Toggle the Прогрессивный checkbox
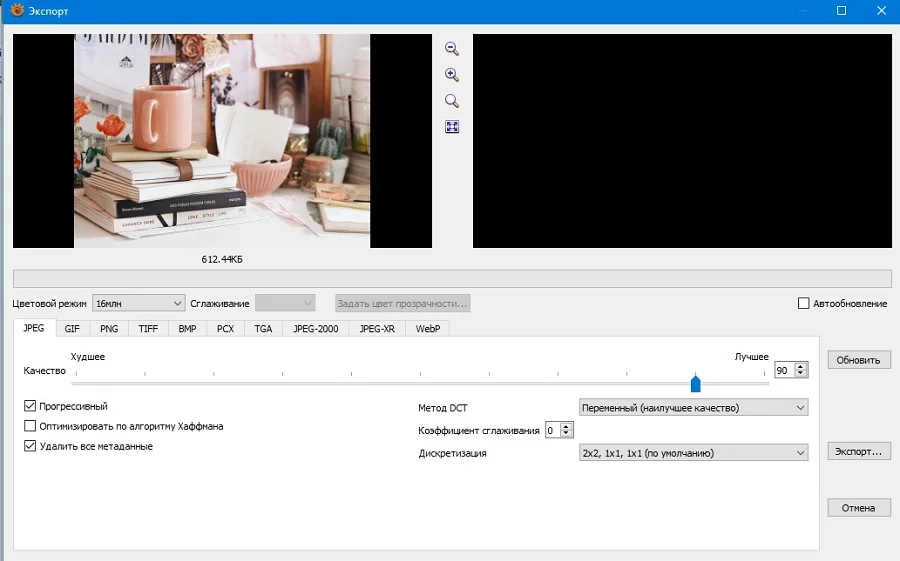Viewport: 900px width, 561px height. coord(30,406)
